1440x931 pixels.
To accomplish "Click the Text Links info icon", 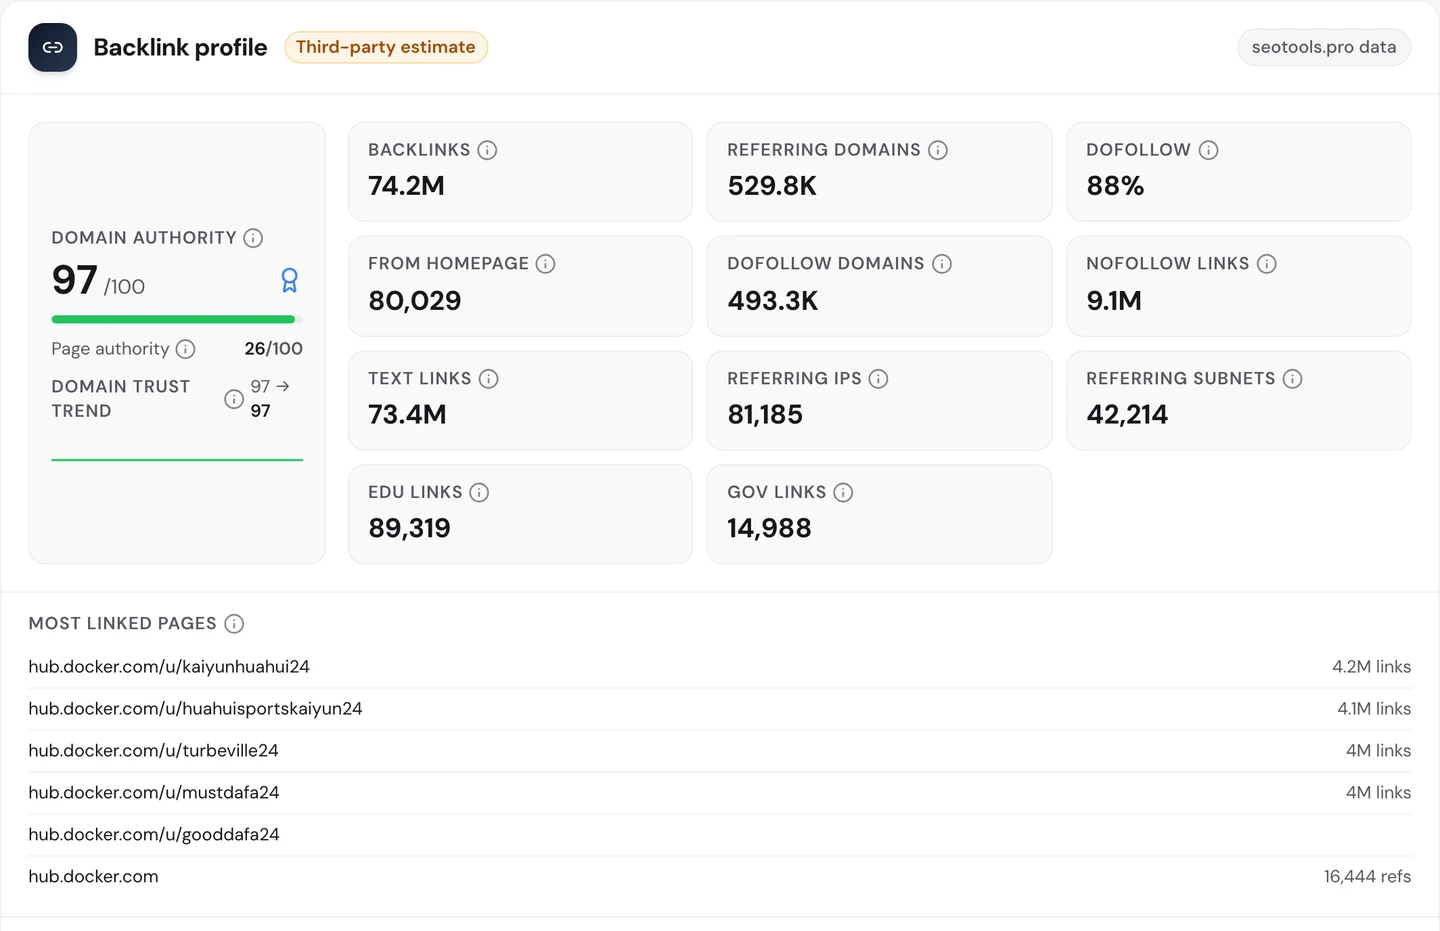I will coord(488,379).
